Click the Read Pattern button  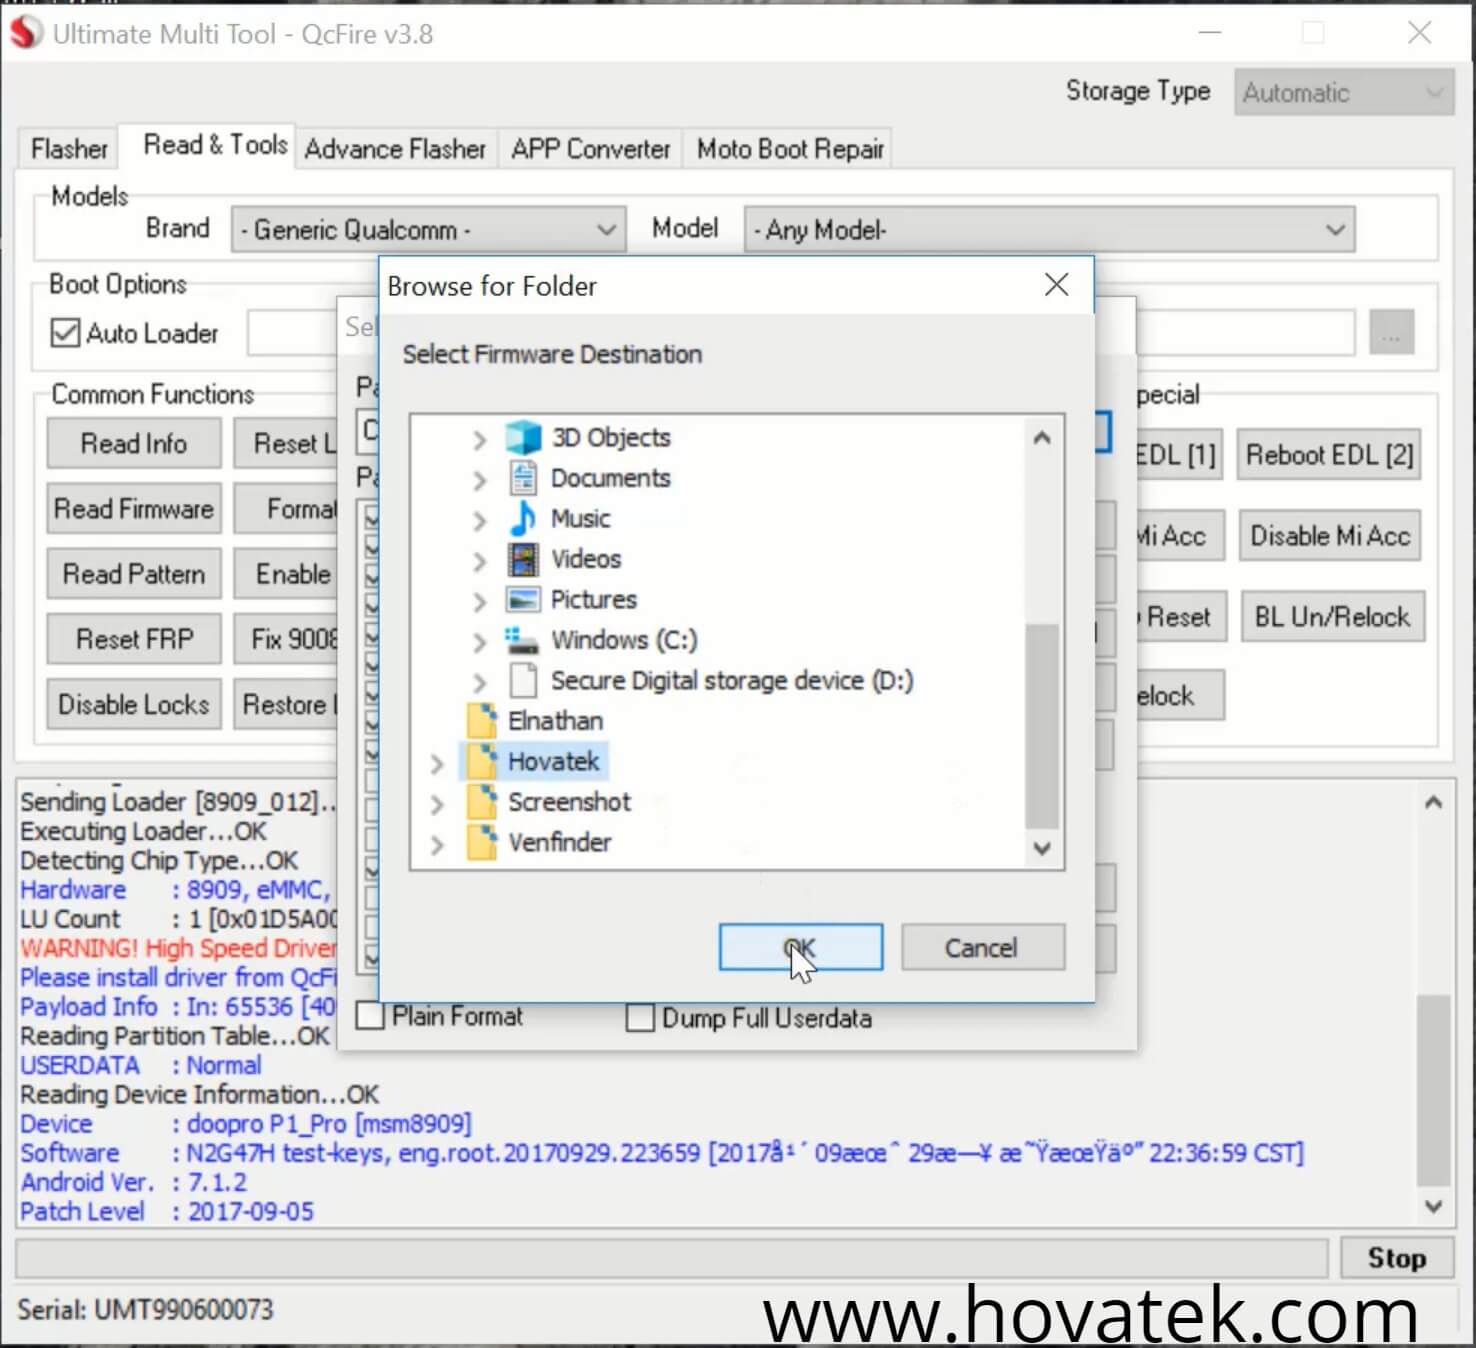[x=134, y=573]
